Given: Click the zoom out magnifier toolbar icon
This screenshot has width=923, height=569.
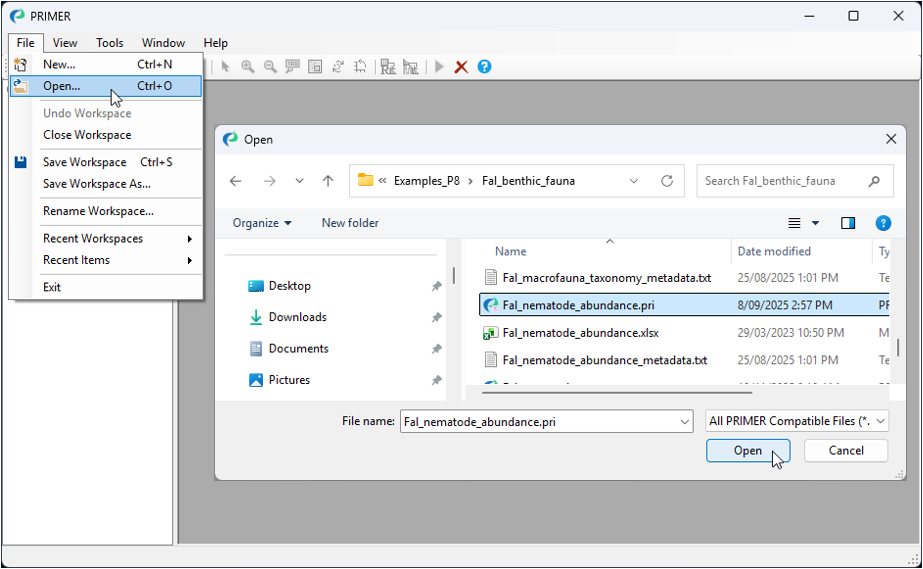Looking at the screenshot, I should tap(270, 67).
